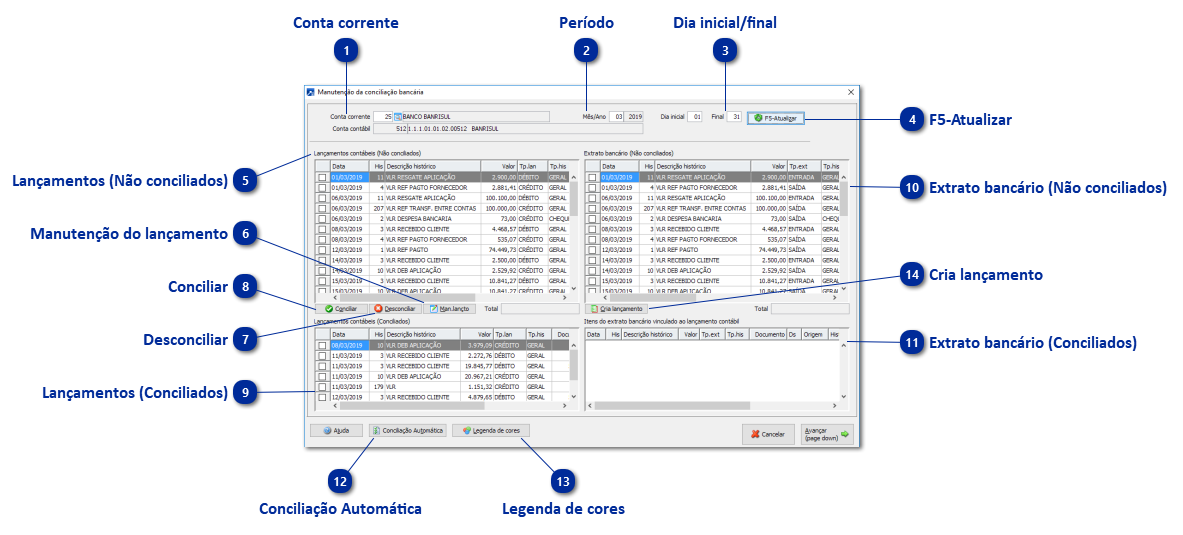Check the VLR DESPESA BANCARIA 73,00 CRÉDITO row
Image resolution: width=1183 pixels, height=535 pixels.
tap(322, 218)
